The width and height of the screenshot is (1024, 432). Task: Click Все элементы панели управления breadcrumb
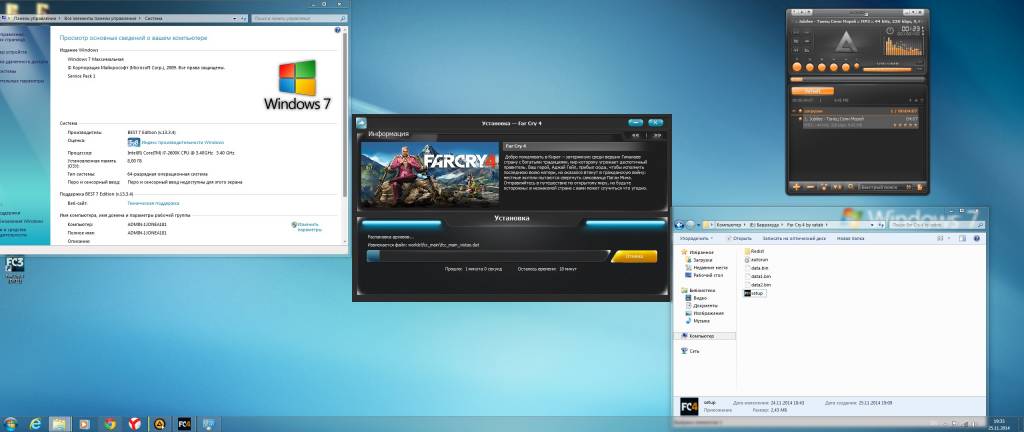tap(101, 18)
